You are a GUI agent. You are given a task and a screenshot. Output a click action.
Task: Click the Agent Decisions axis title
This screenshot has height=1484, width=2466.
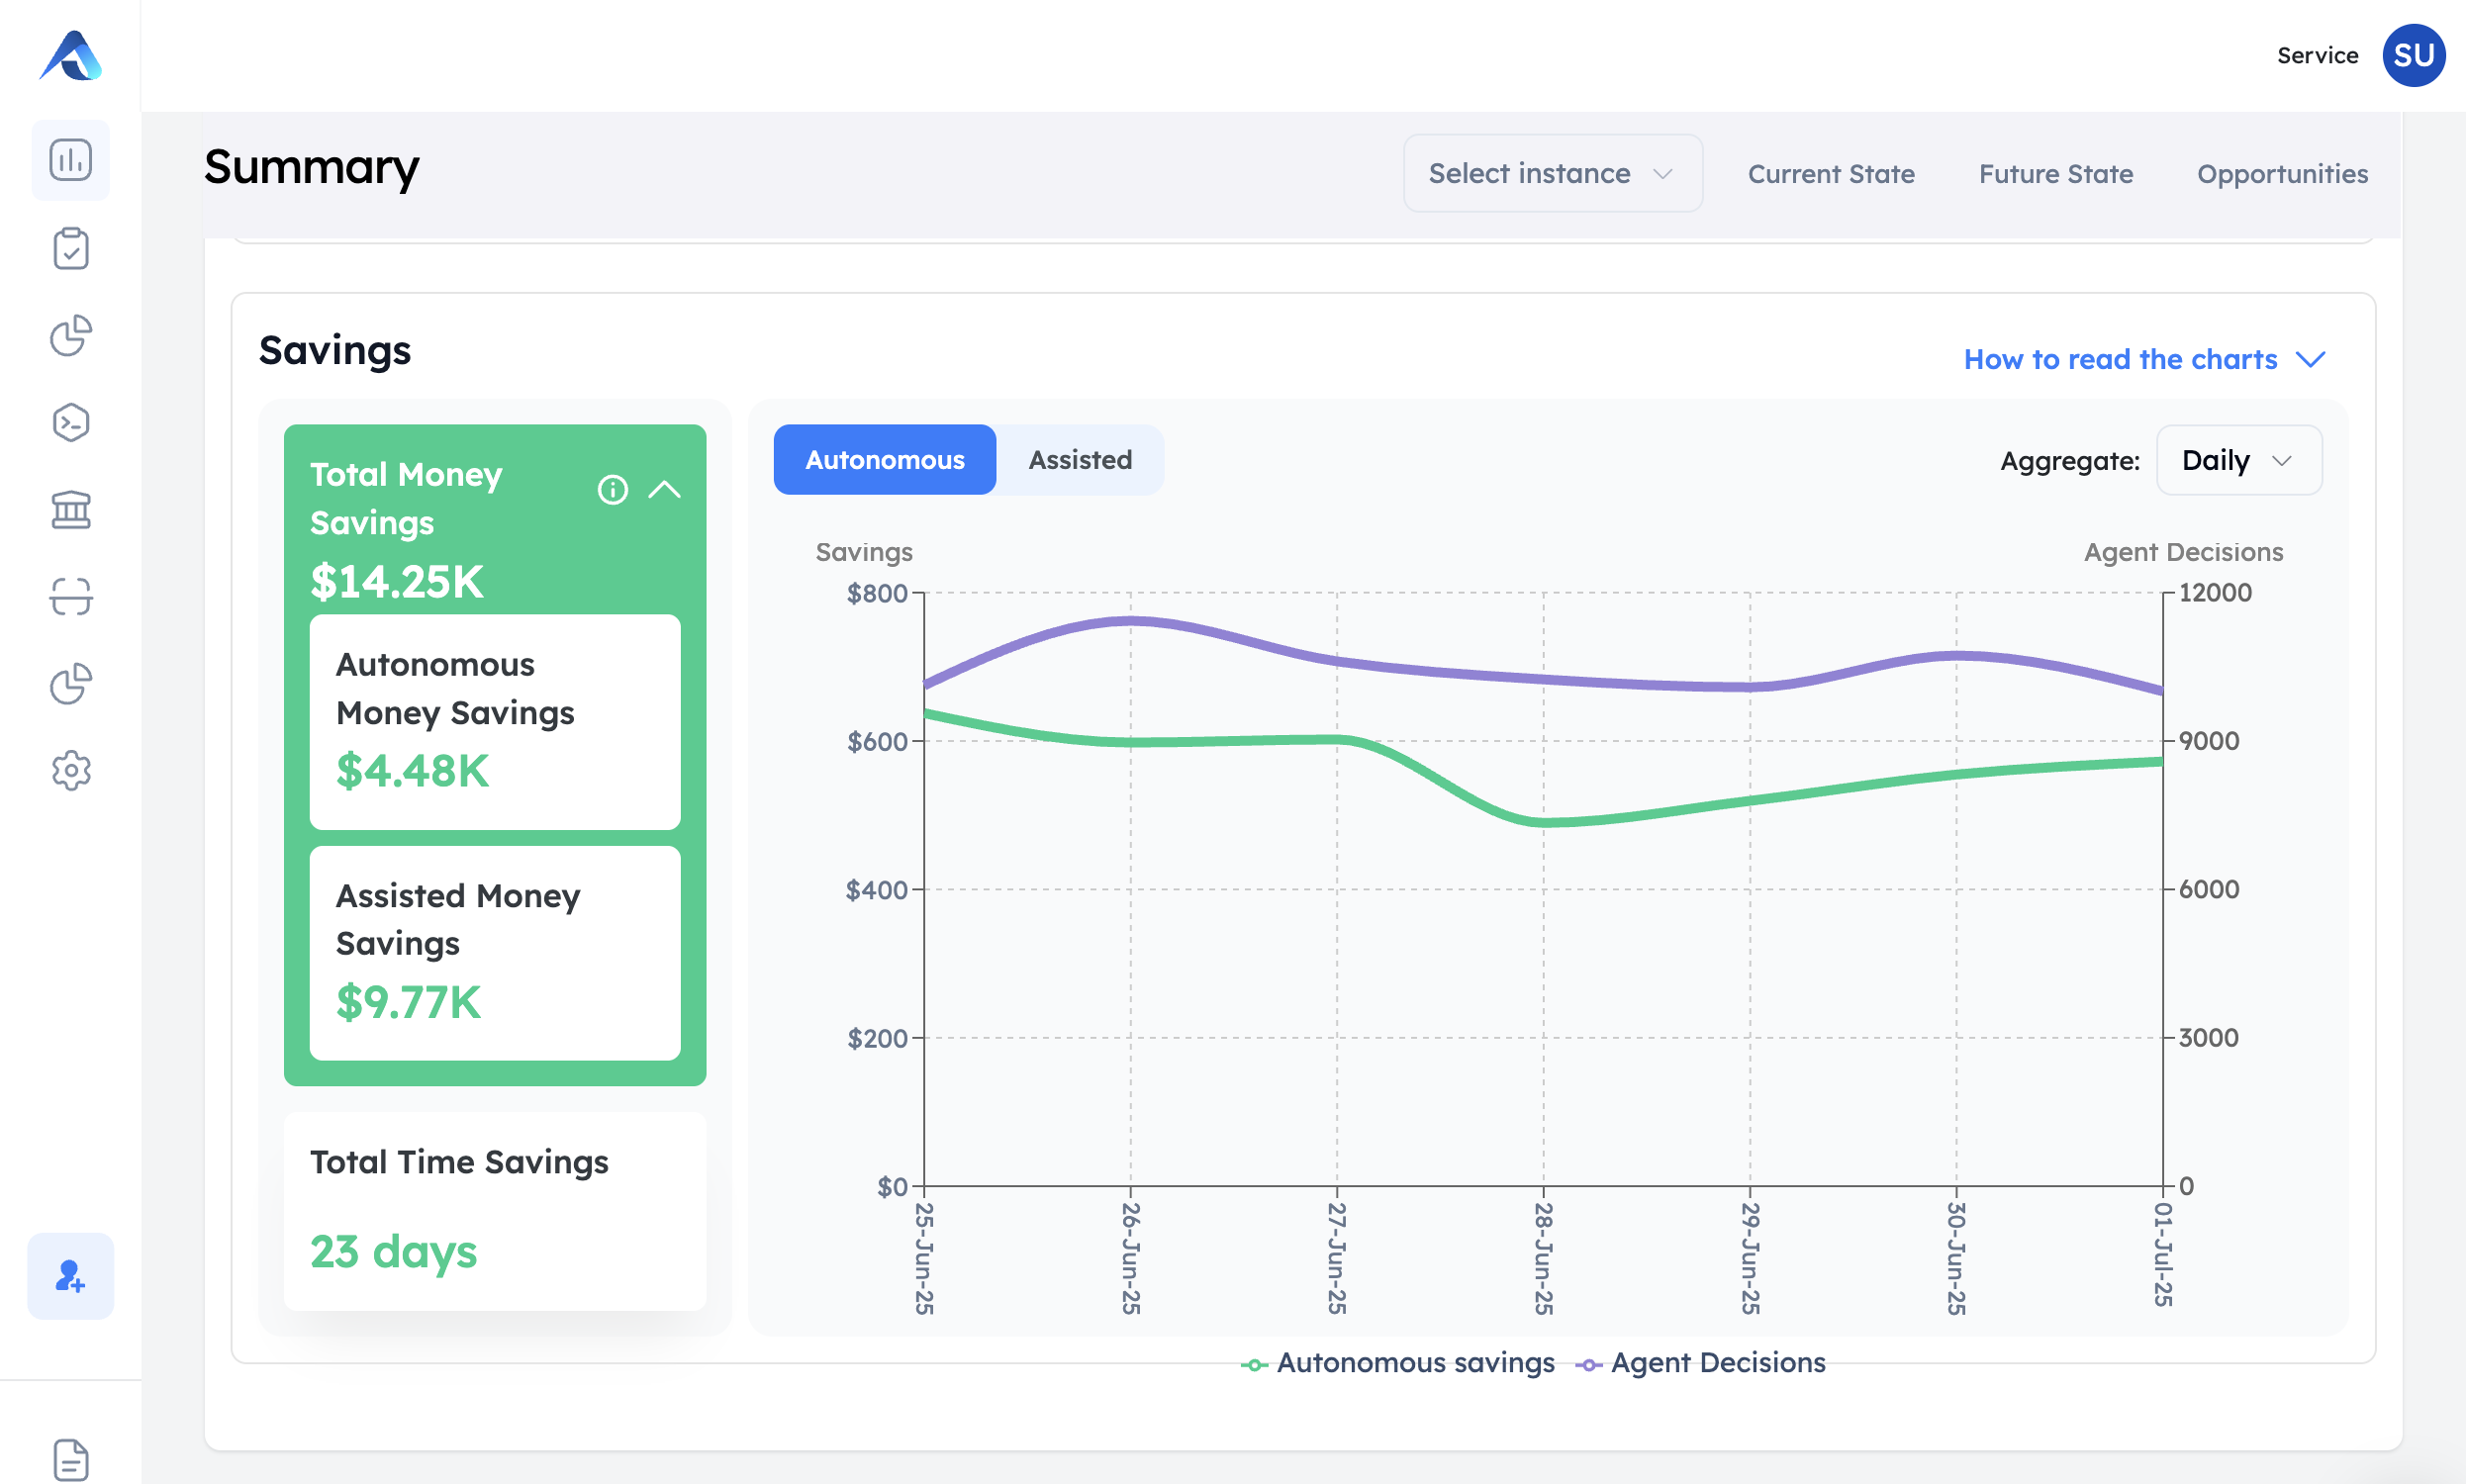(x=2183, y=552)
